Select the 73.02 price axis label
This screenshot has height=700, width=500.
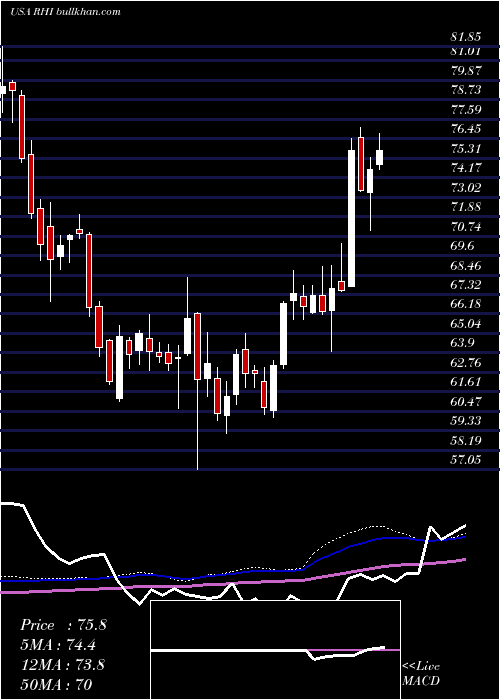466,188
